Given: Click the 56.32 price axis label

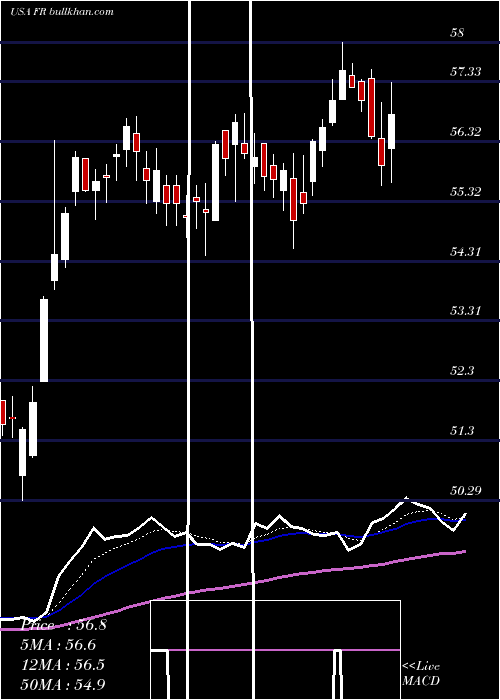Looking at the screenshot, I should 466,132.
